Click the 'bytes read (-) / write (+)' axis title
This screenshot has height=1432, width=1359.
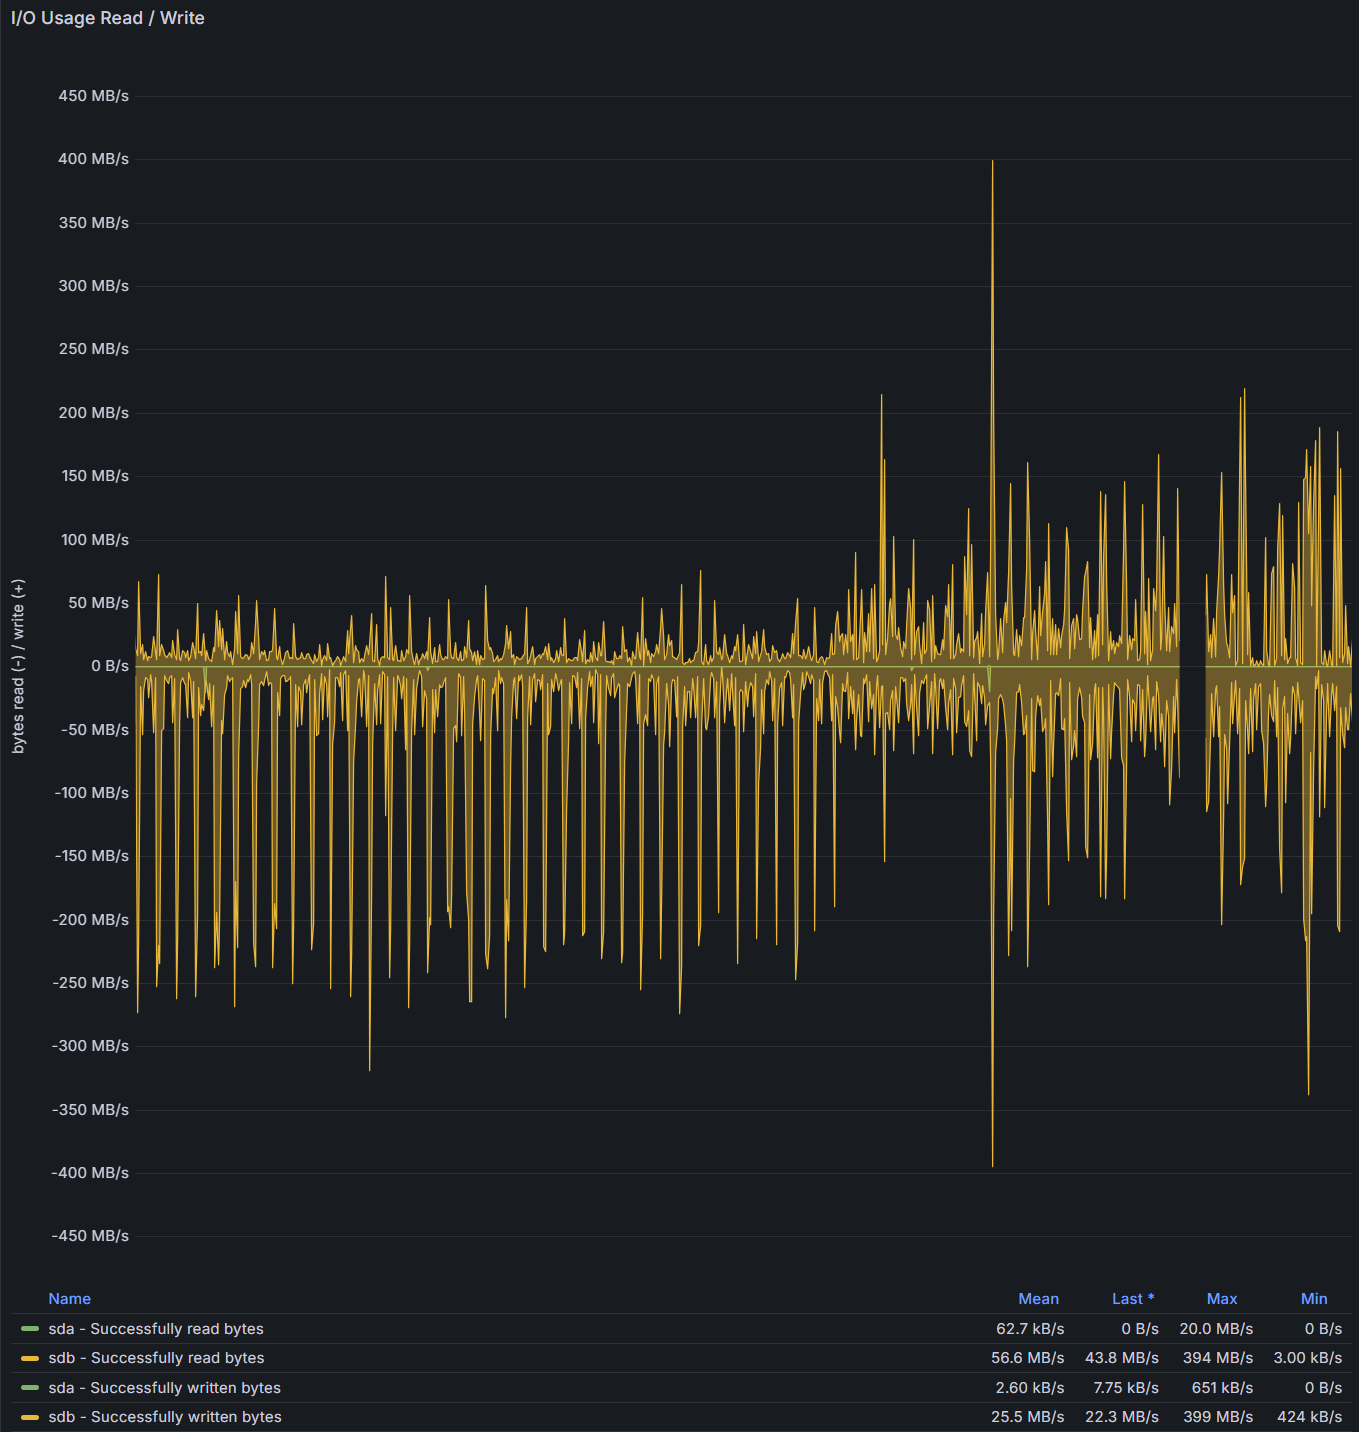coord(18,666)
